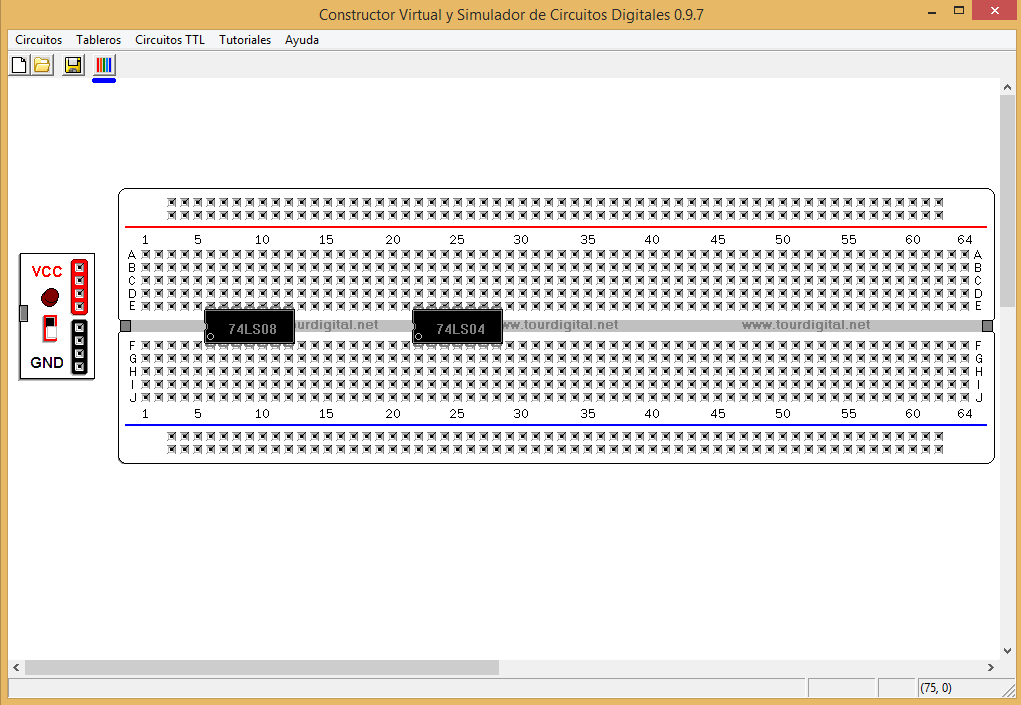The height and width of the screenshot is (705, 1021).
Task: Click the first hole of top power rail
Action: click(171, 202)
